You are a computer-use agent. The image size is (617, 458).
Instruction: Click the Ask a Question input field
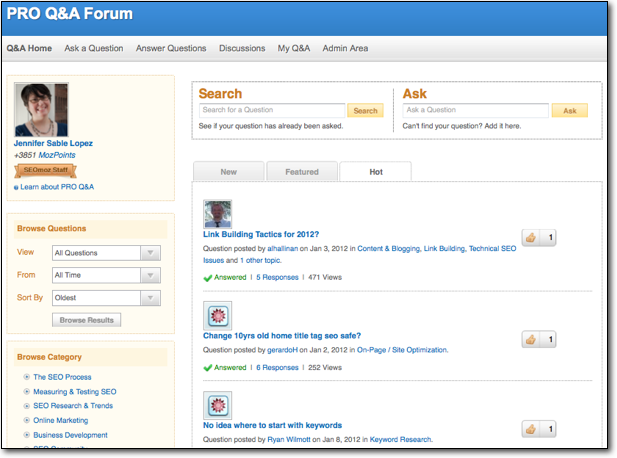click(475, 110)
